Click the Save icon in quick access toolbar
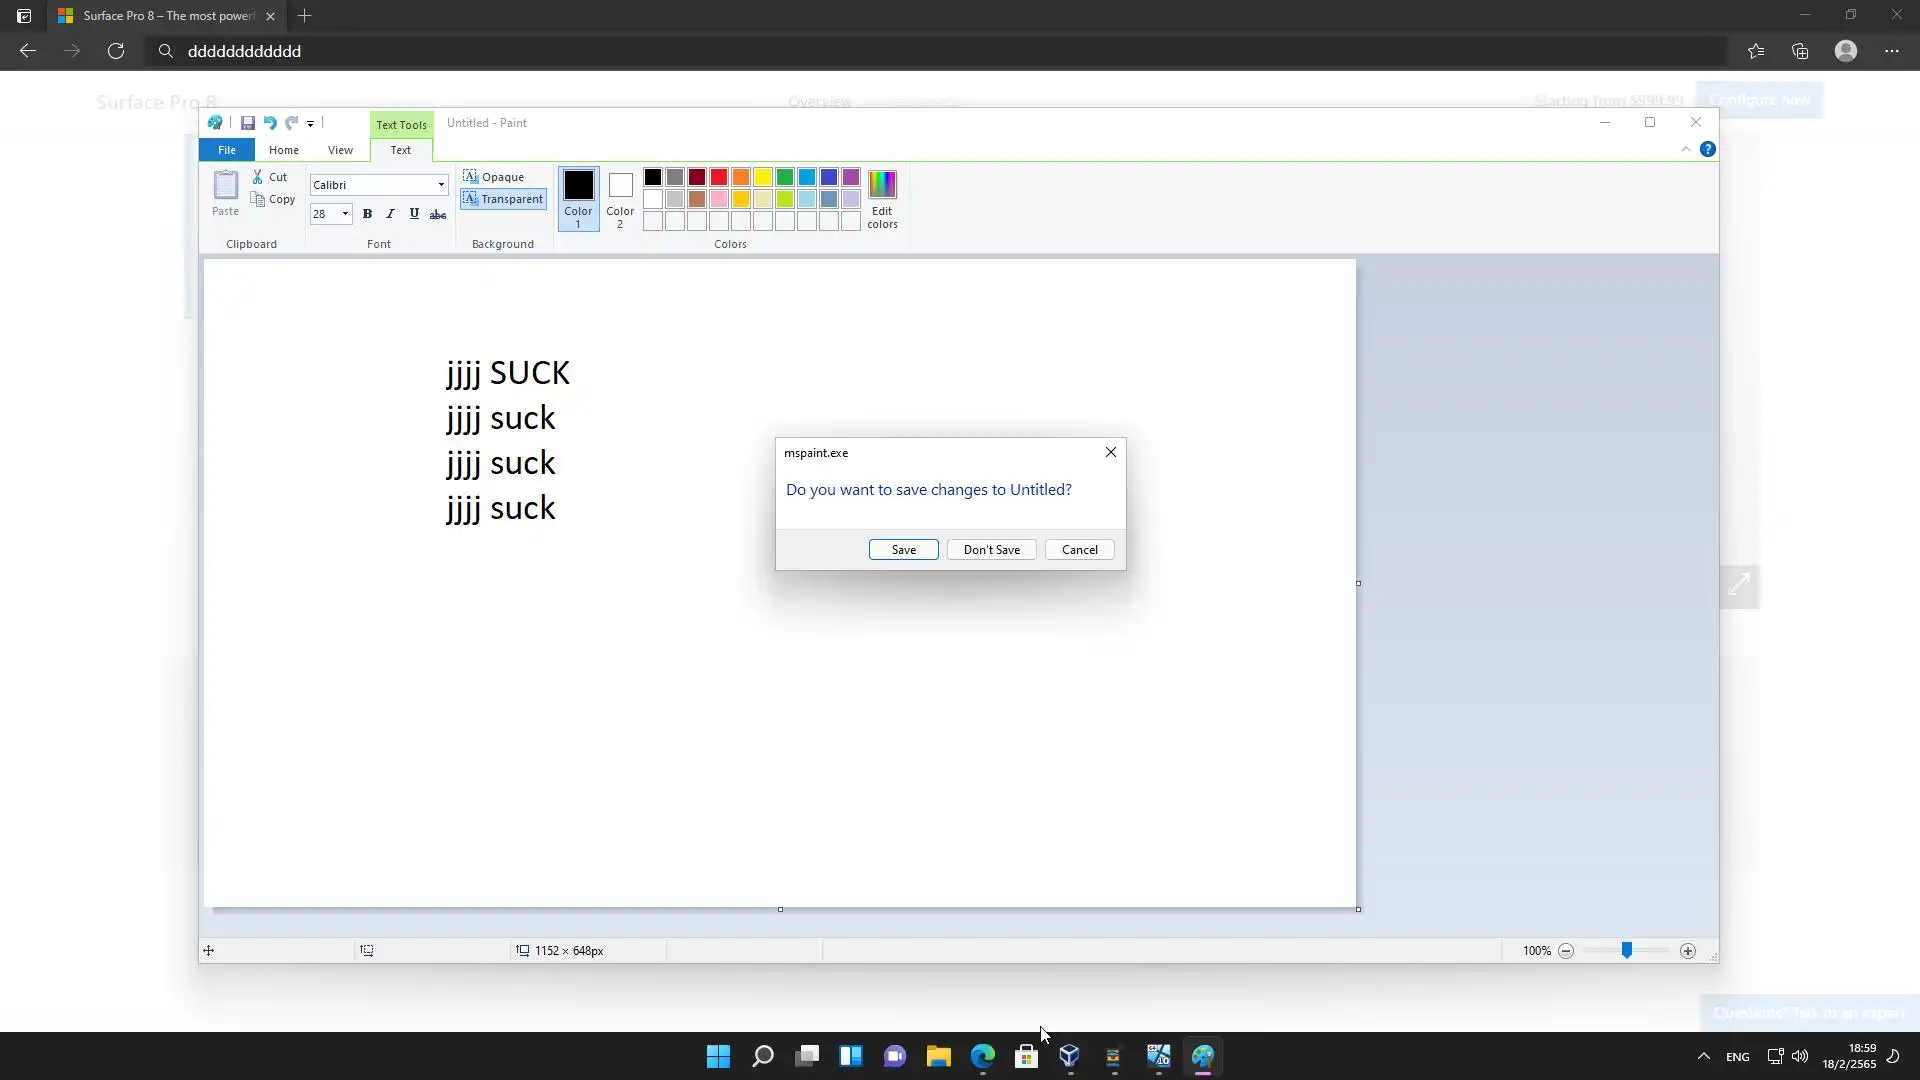 tap(247, 123)
